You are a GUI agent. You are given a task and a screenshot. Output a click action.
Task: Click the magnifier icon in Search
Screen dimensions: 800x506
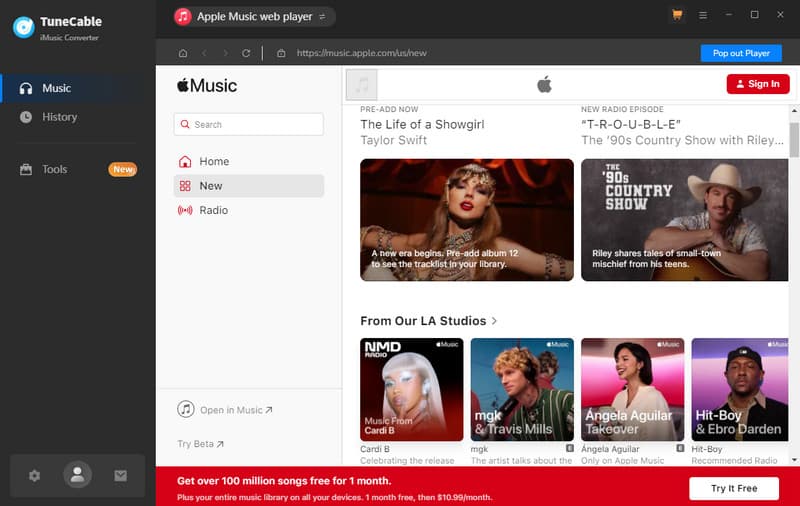[185, 124]
